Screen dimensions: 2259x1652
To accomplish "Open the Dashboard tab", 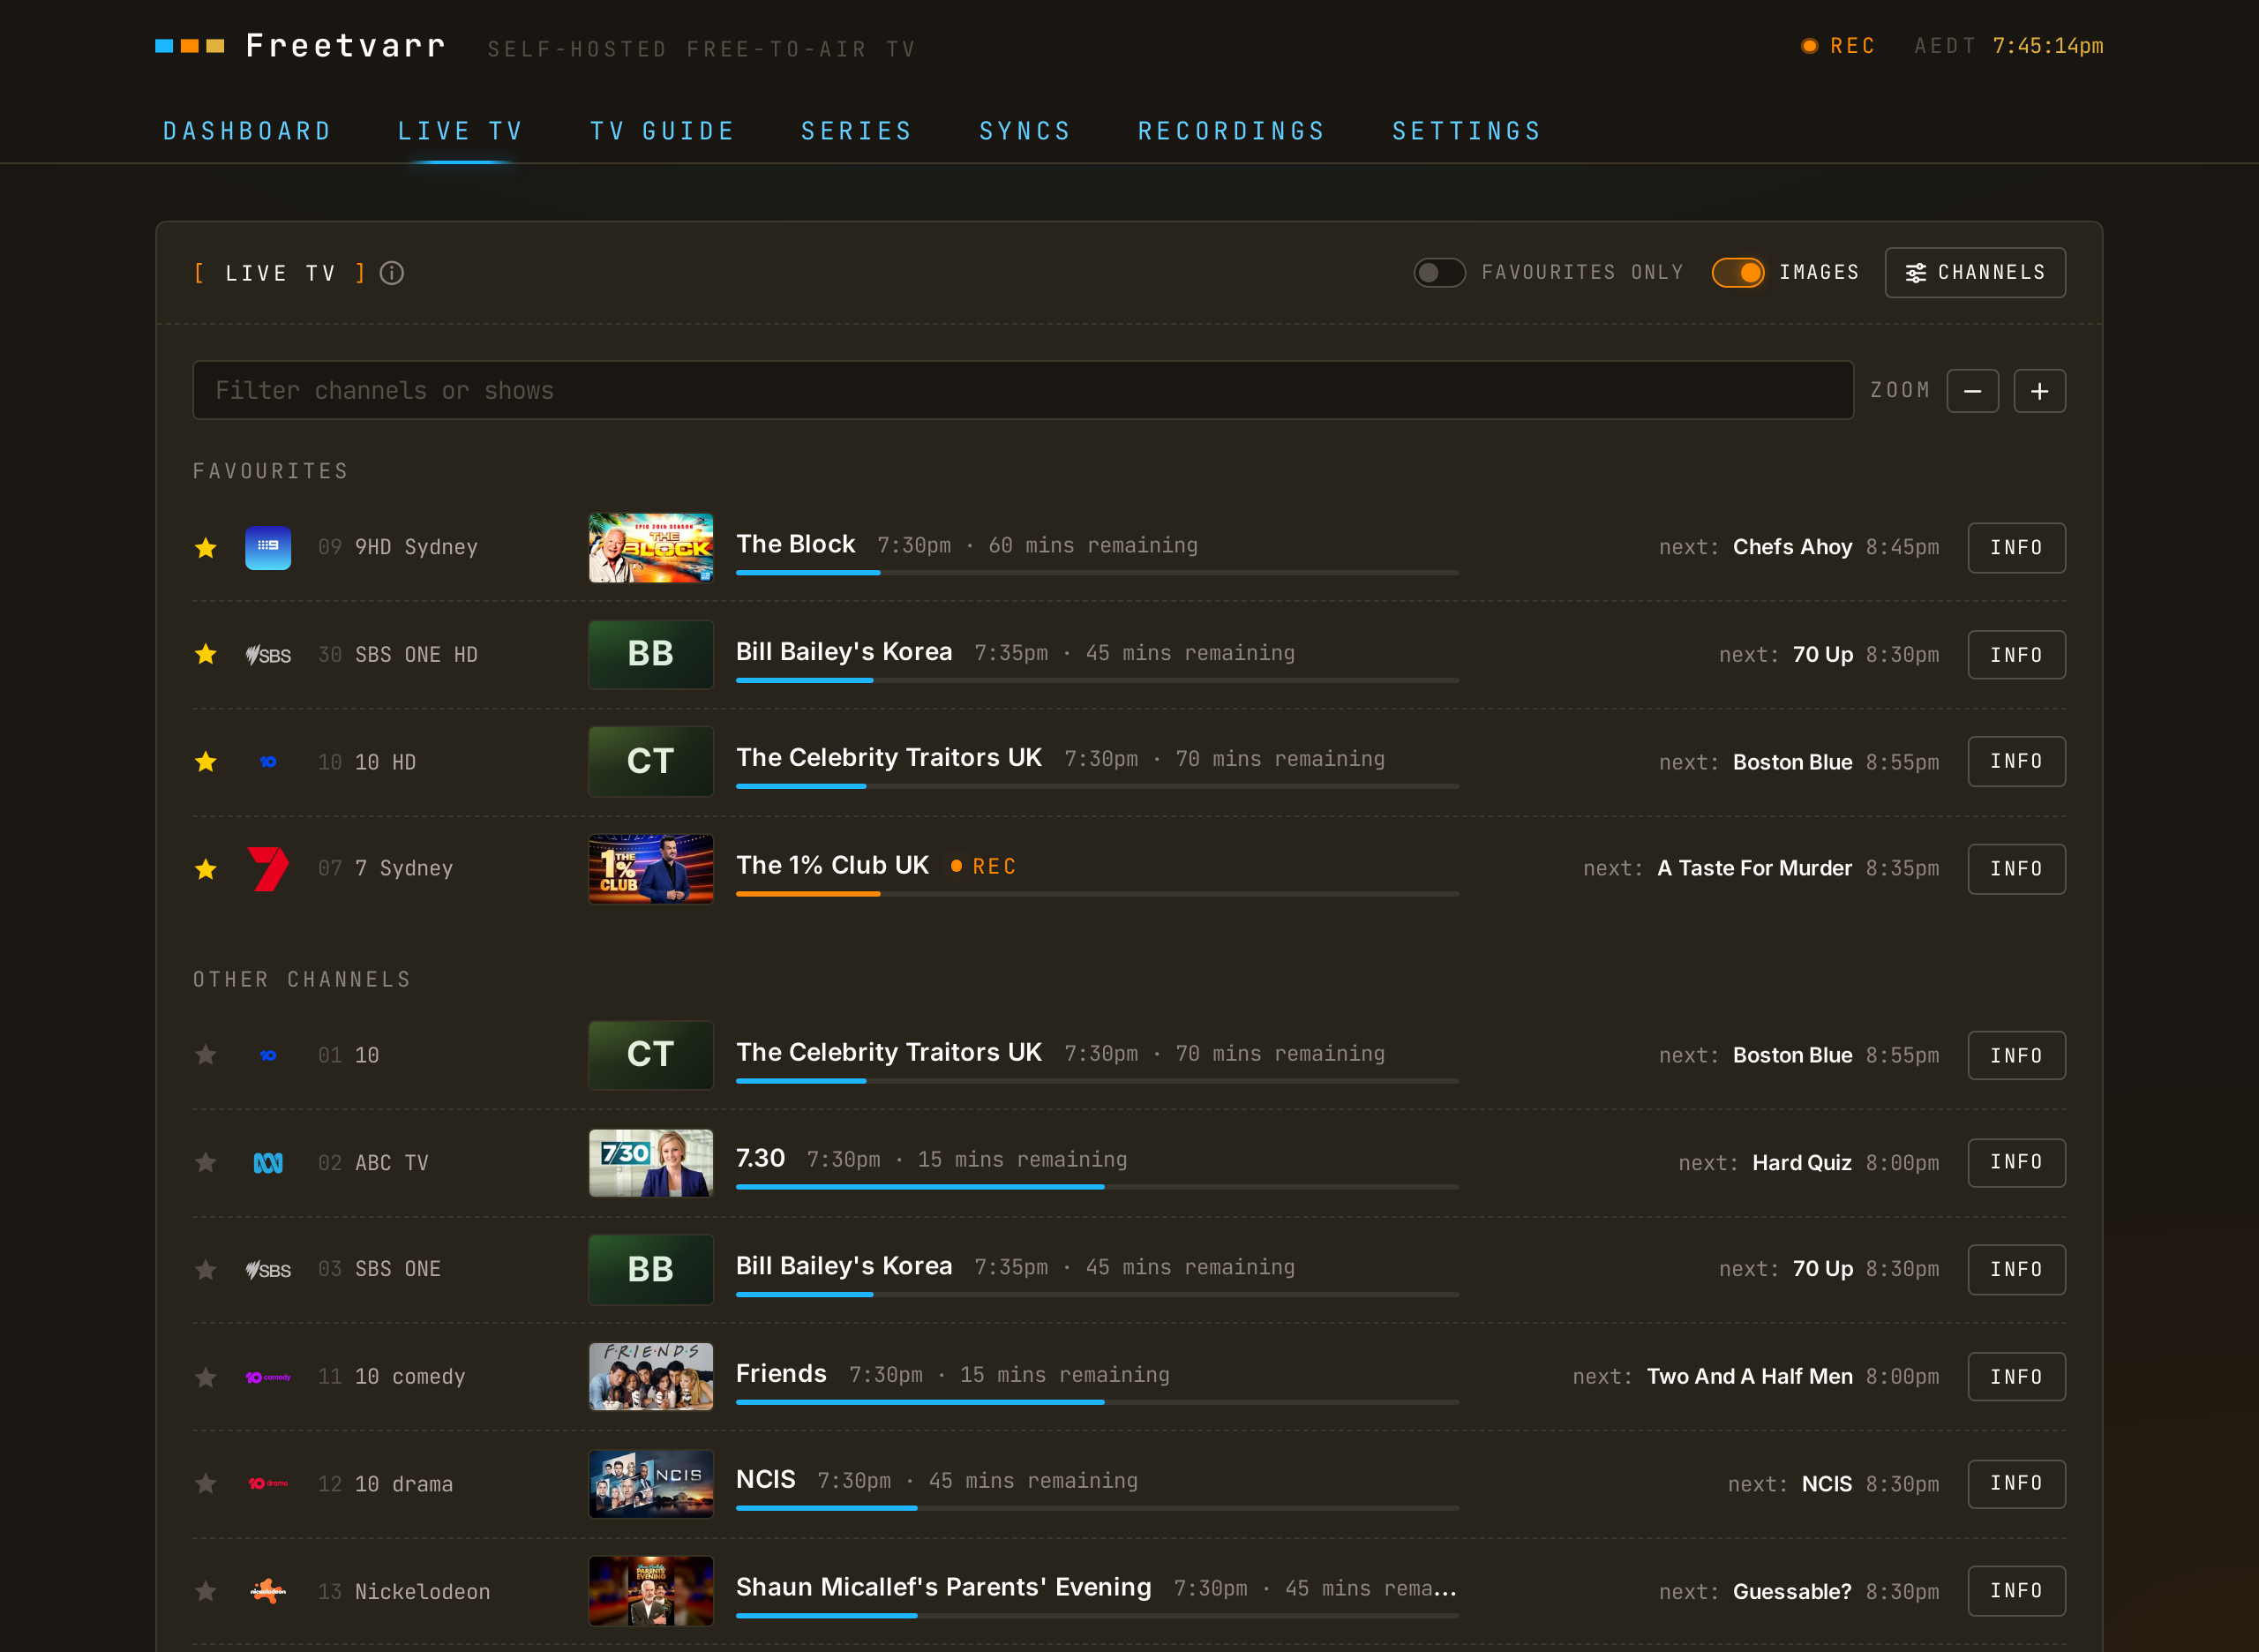I will tap(247, 131).
